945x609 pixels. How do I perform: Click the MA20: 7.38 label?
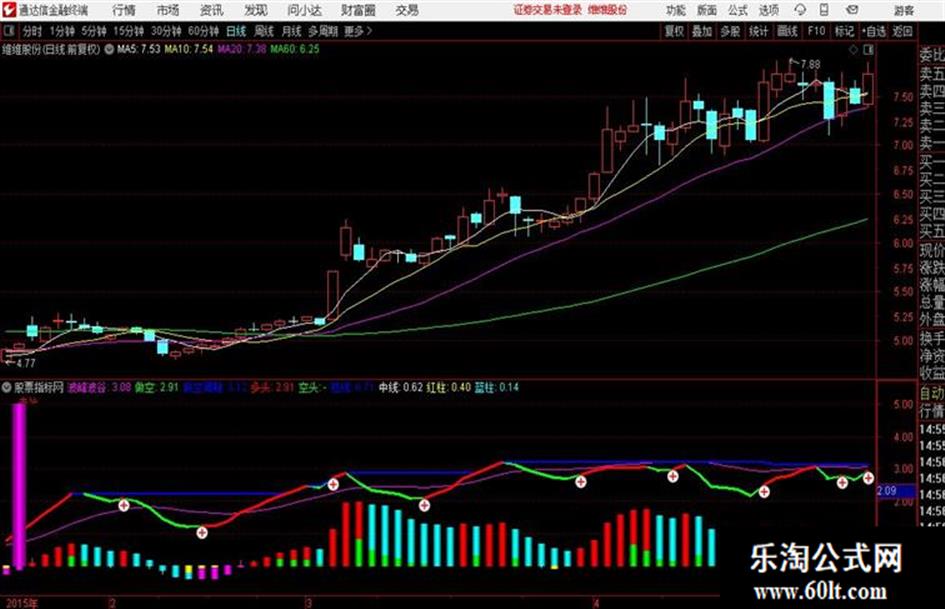coord(242,49)
